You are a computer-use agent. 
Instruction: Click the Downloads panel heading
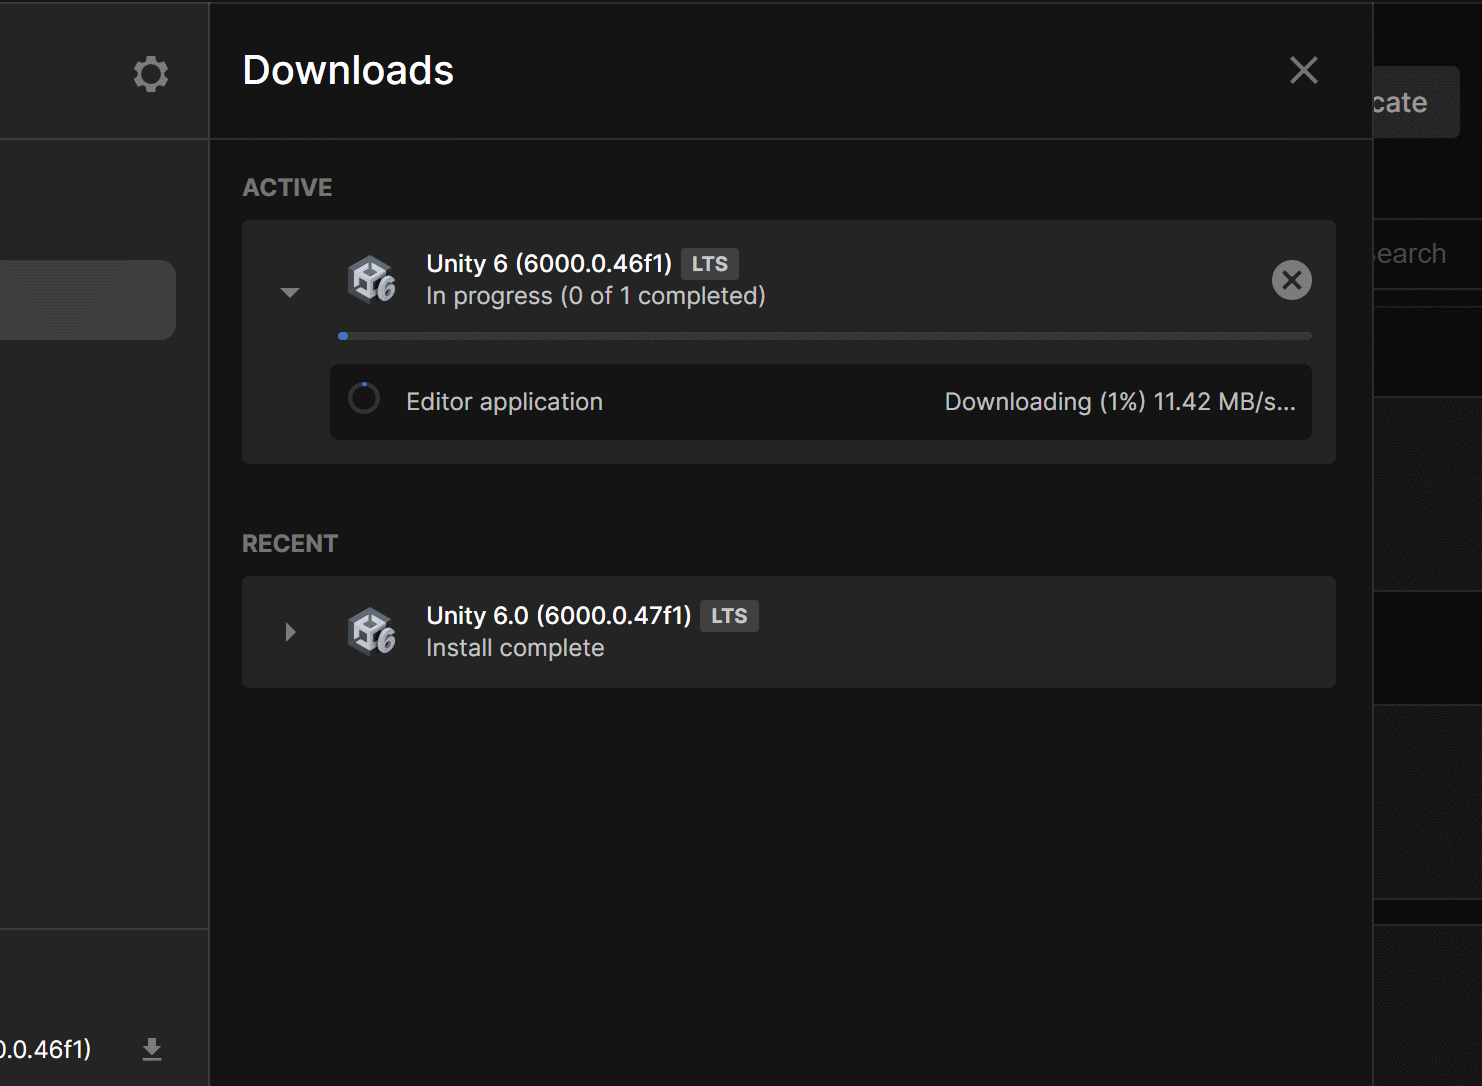tap(348, 71)
